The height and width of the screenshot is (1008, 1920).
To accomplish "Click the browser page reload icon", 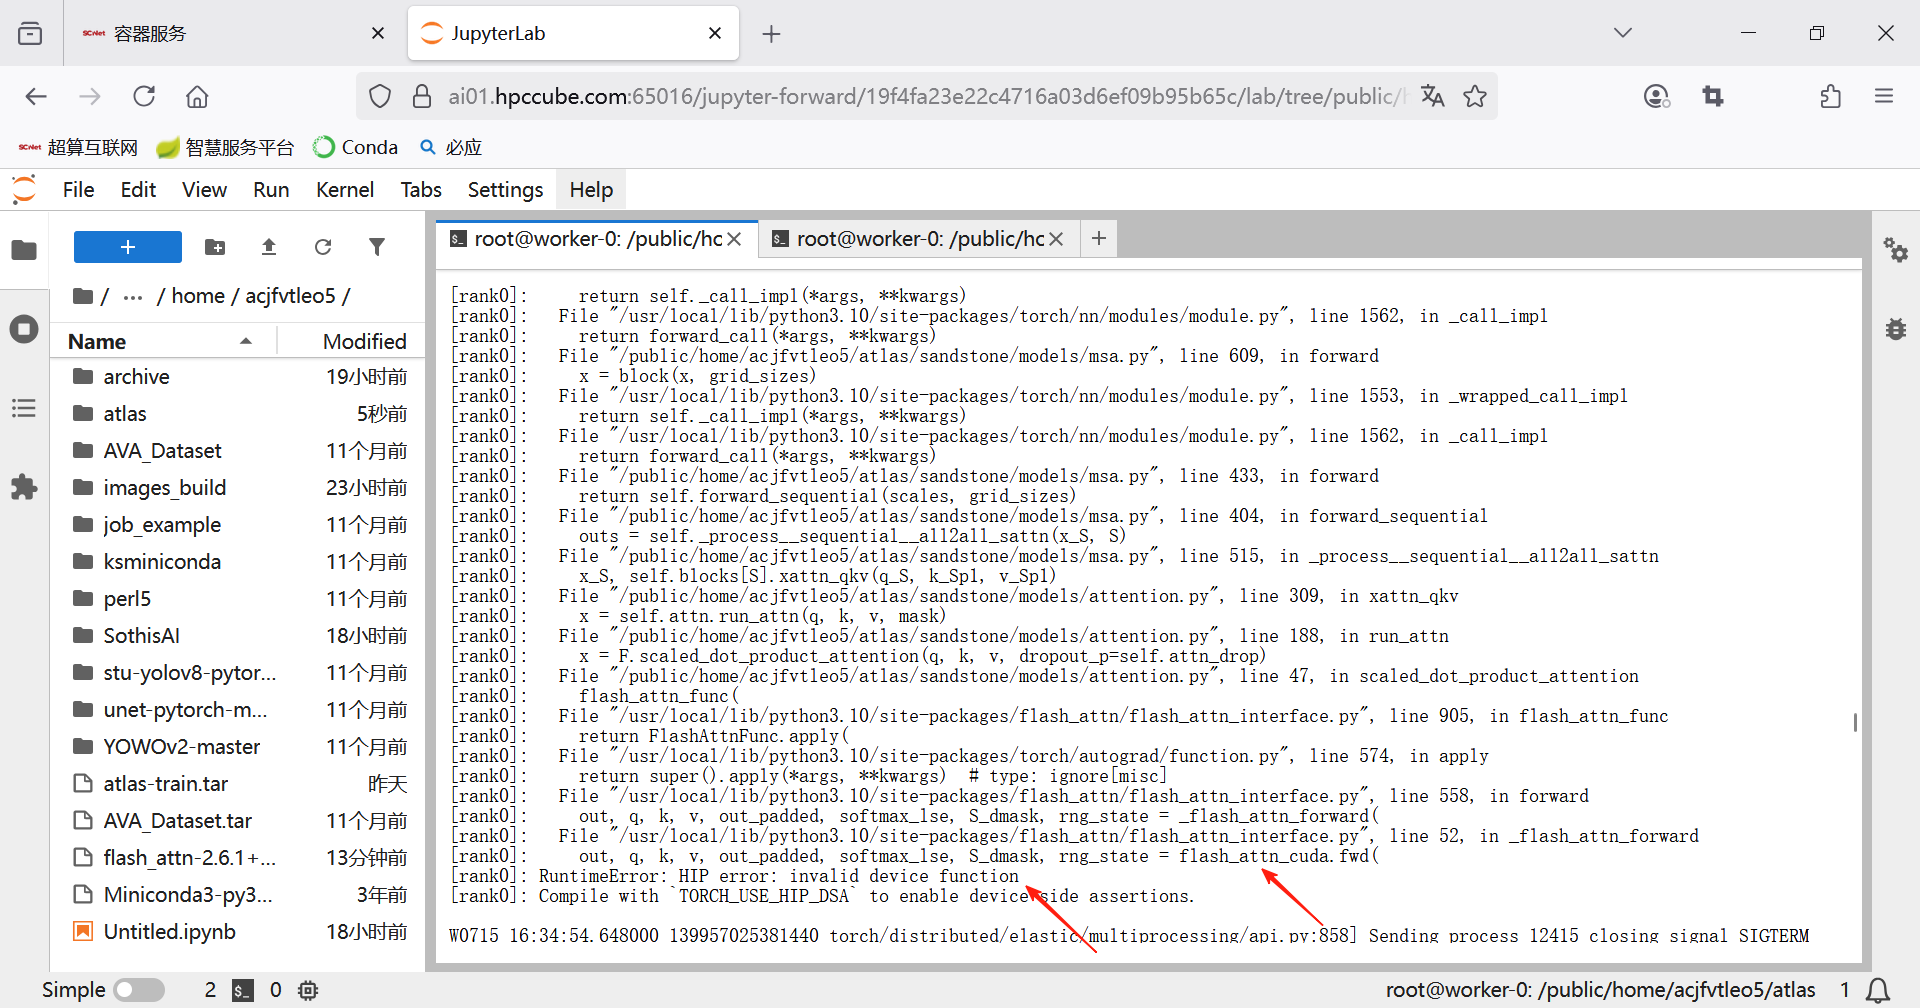I will 144,96.
